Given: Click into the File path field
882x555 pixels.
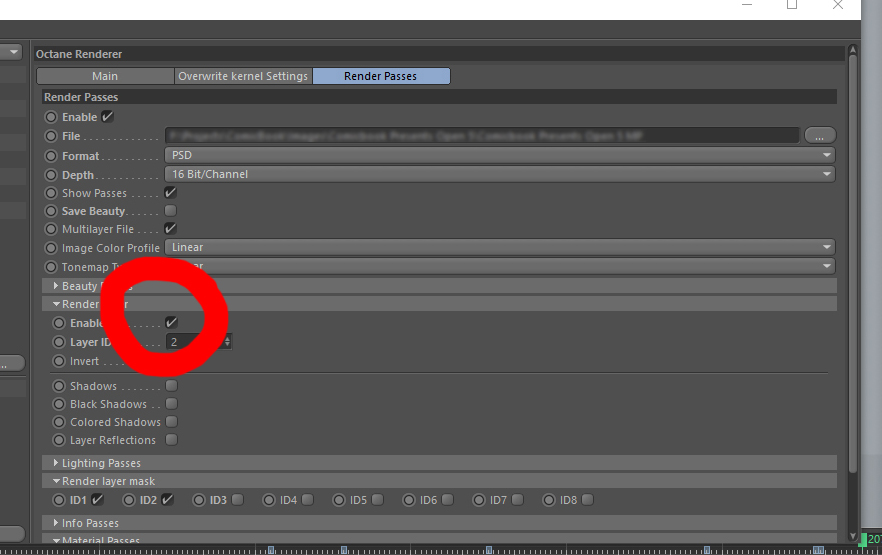Looking at the screenshot, I should pyautogui.click(x=482, y=136).
